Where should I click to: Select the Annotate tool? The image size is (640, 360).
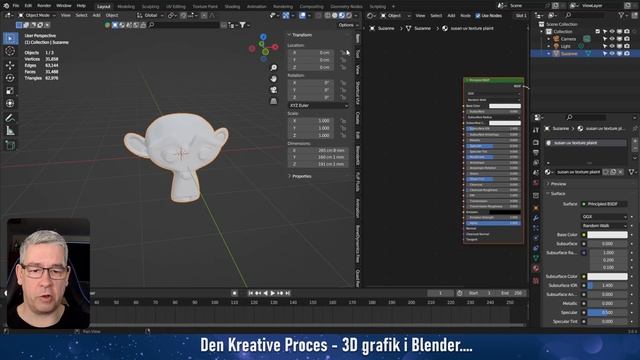pos(10,118)
